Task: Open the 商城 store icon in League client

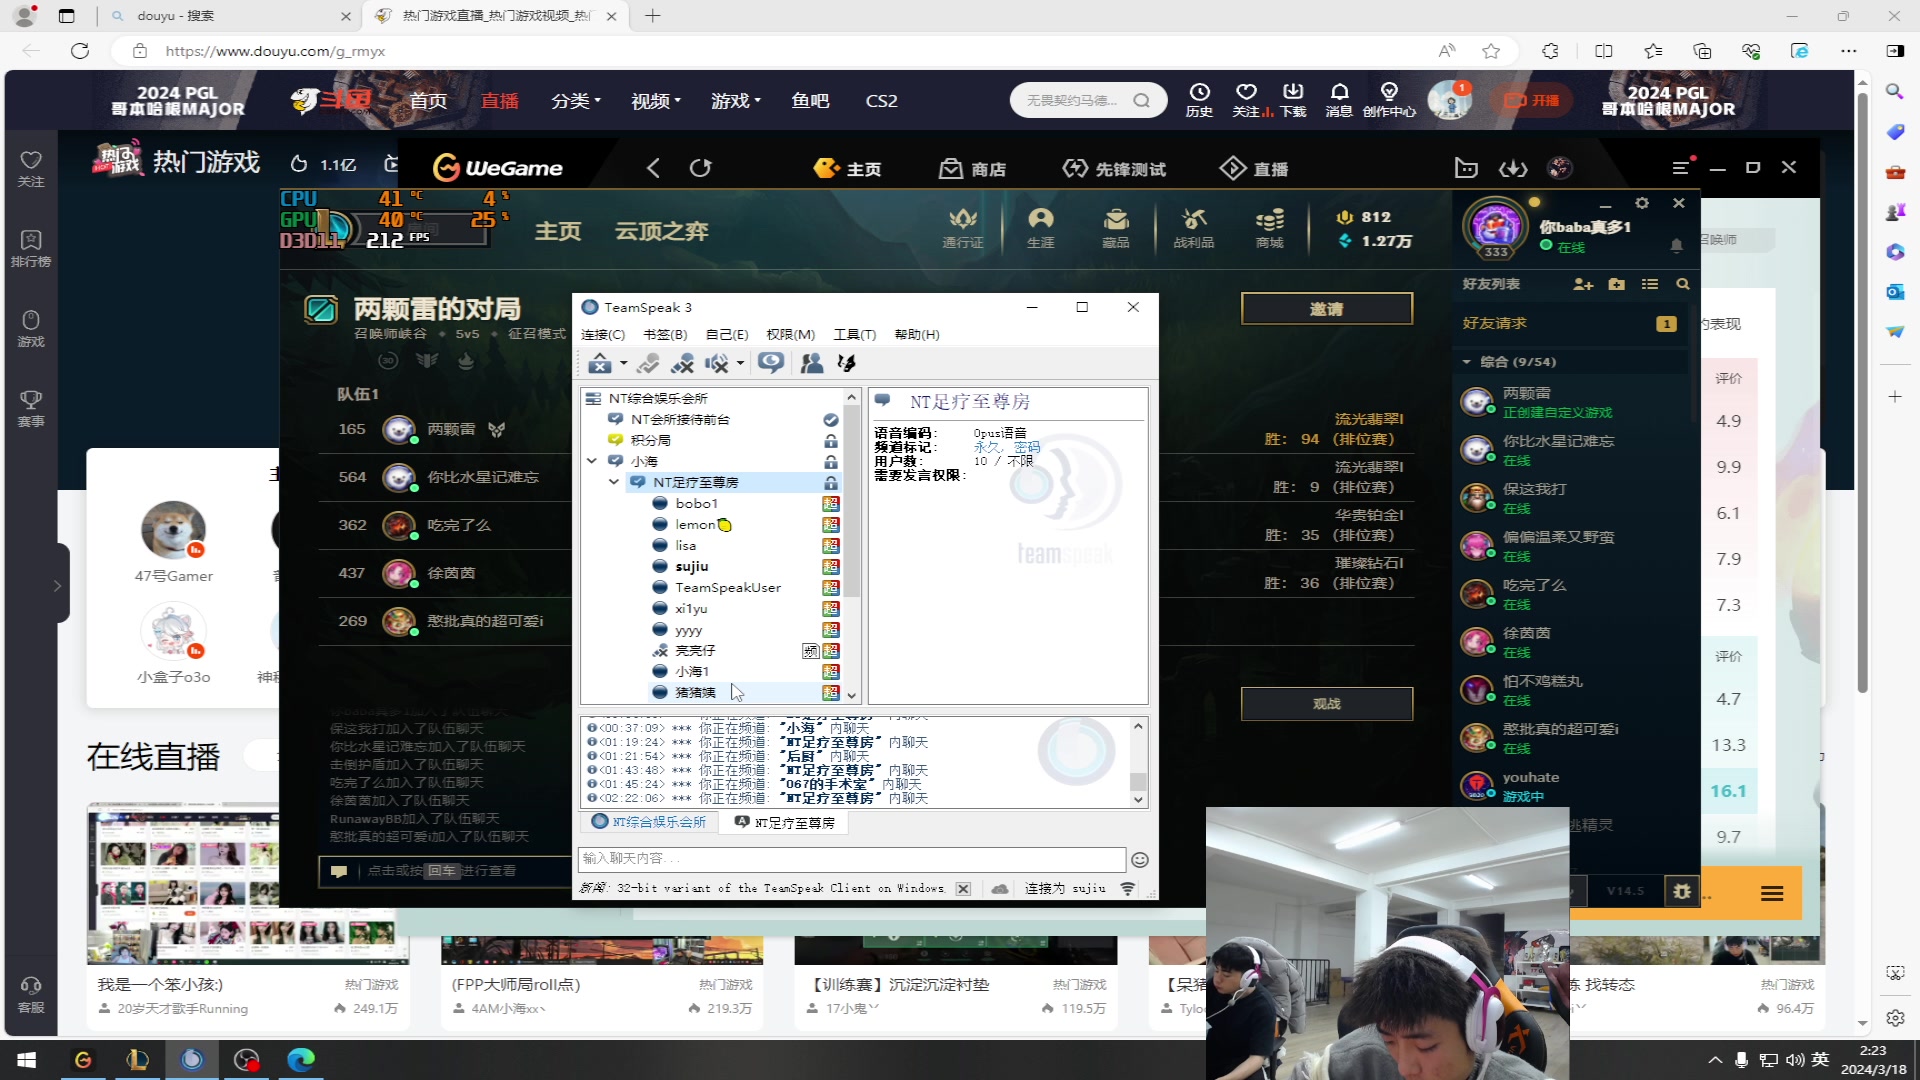Action: (x=1270, y=228)
